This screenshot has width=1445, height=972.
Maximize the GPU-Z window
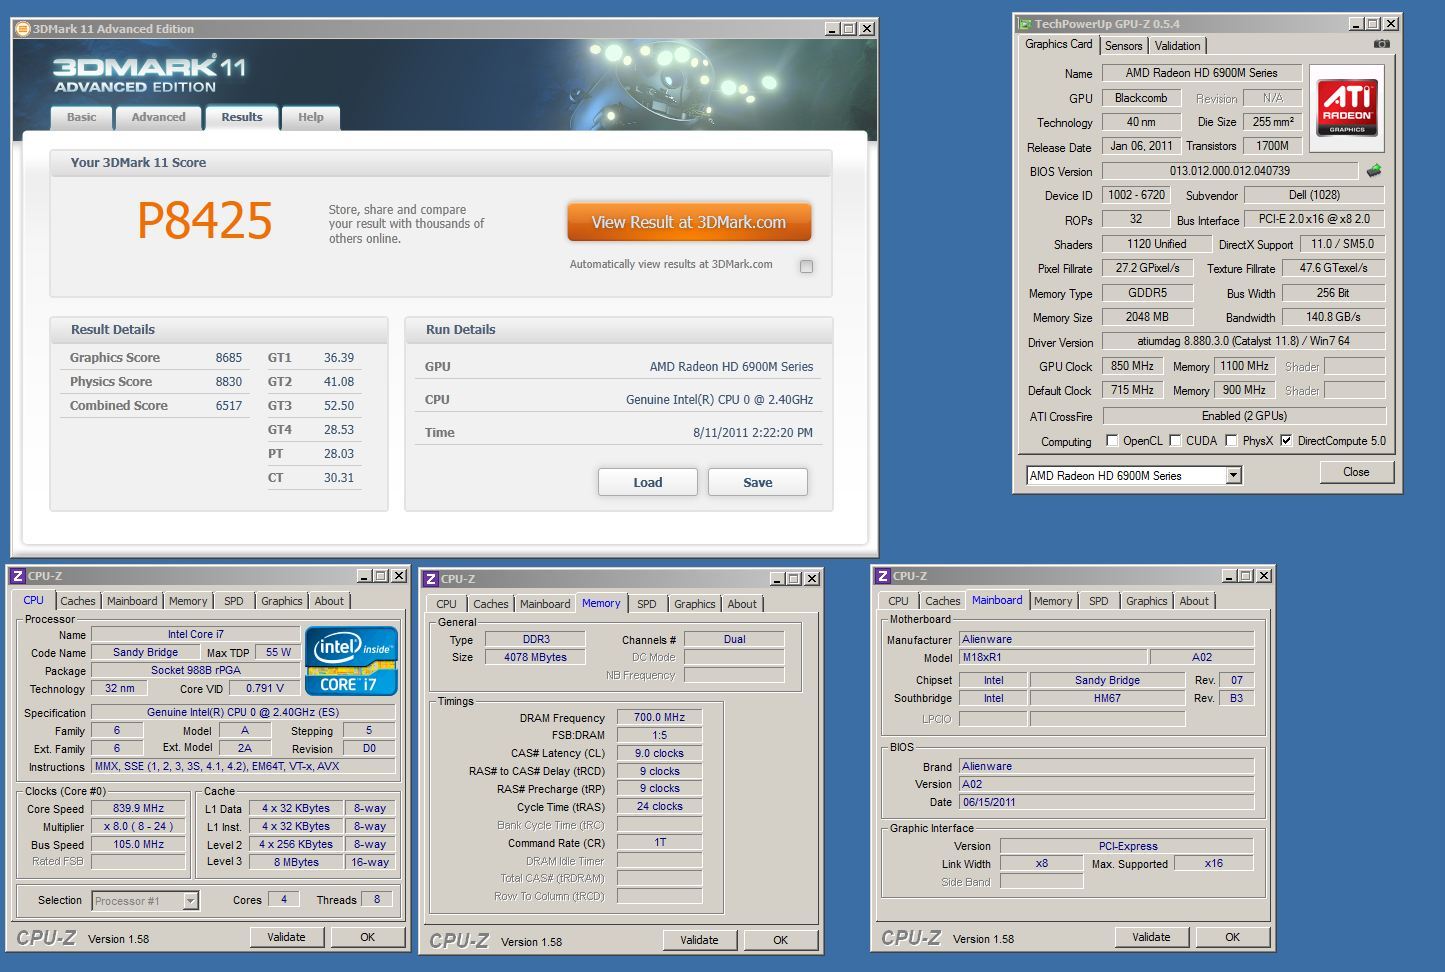click(1372, 23)
